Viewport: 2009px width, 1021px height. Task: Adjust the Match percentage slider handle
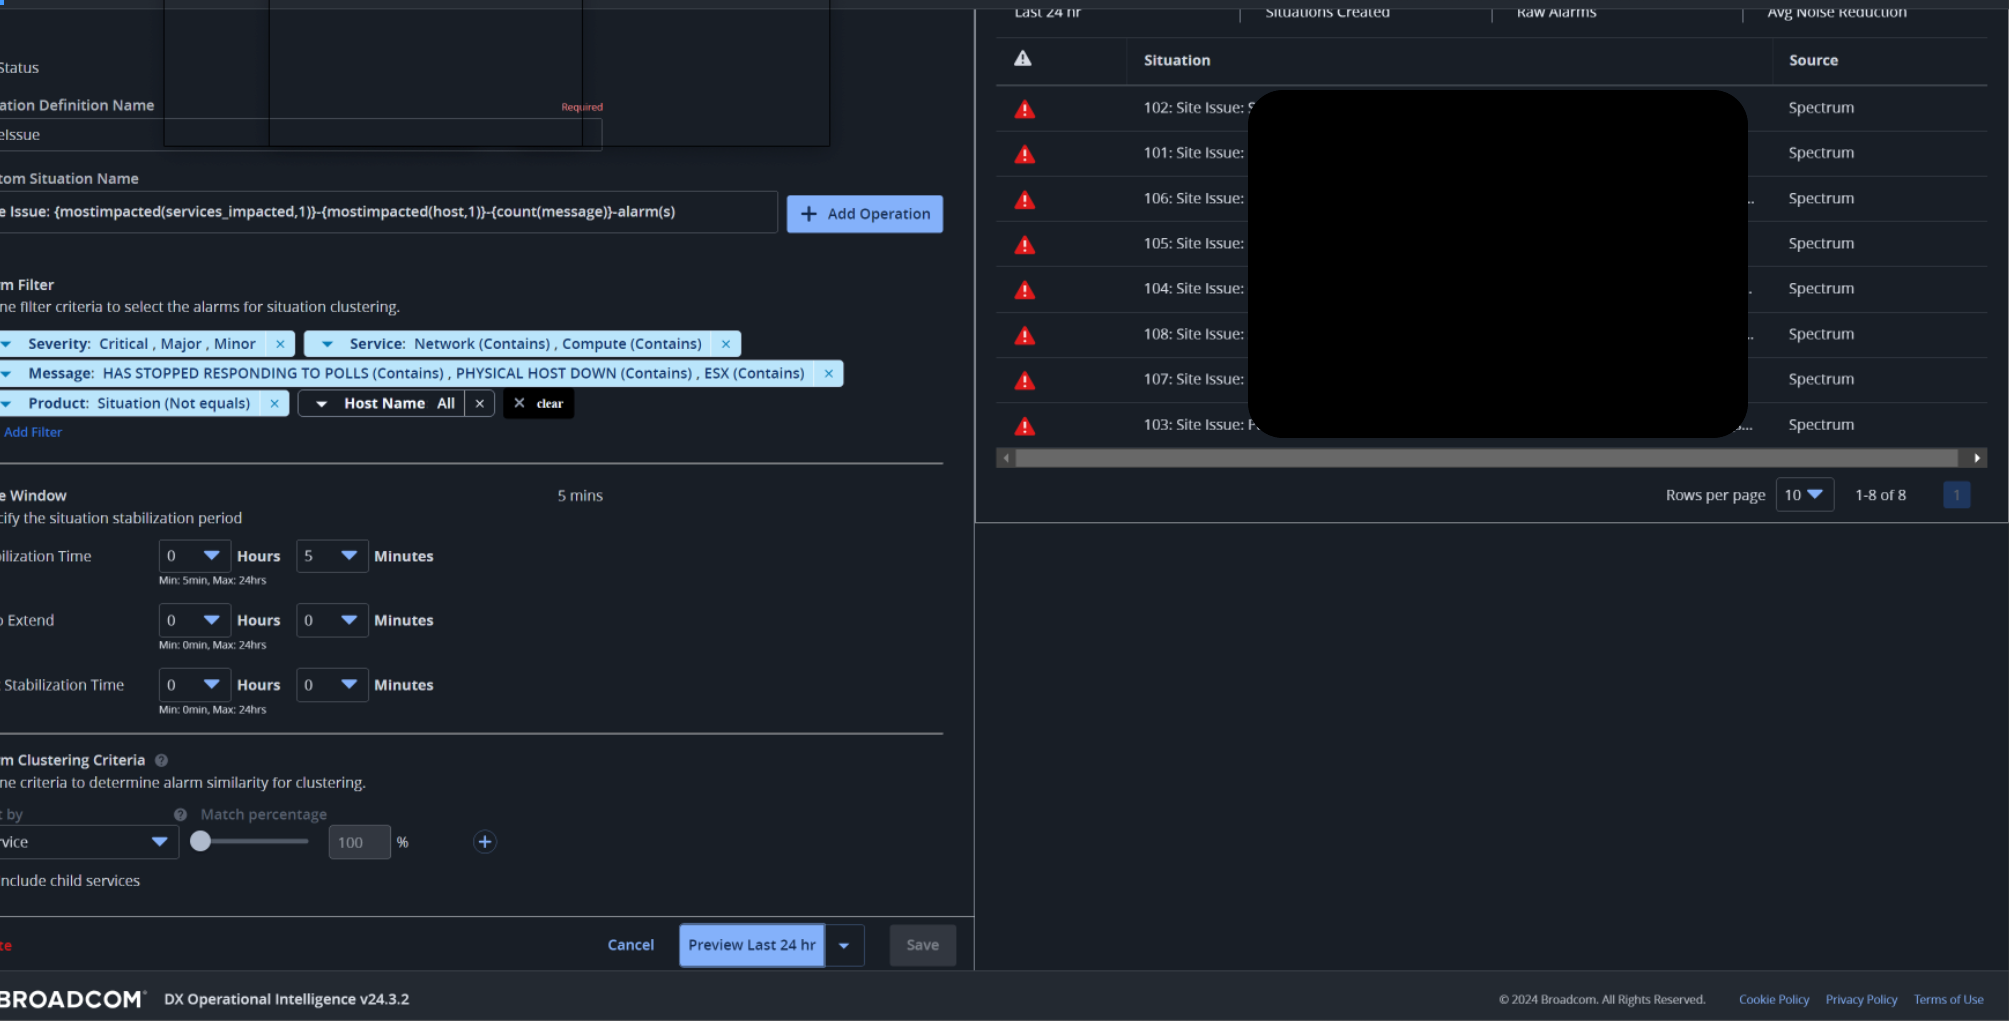(201, 842)
